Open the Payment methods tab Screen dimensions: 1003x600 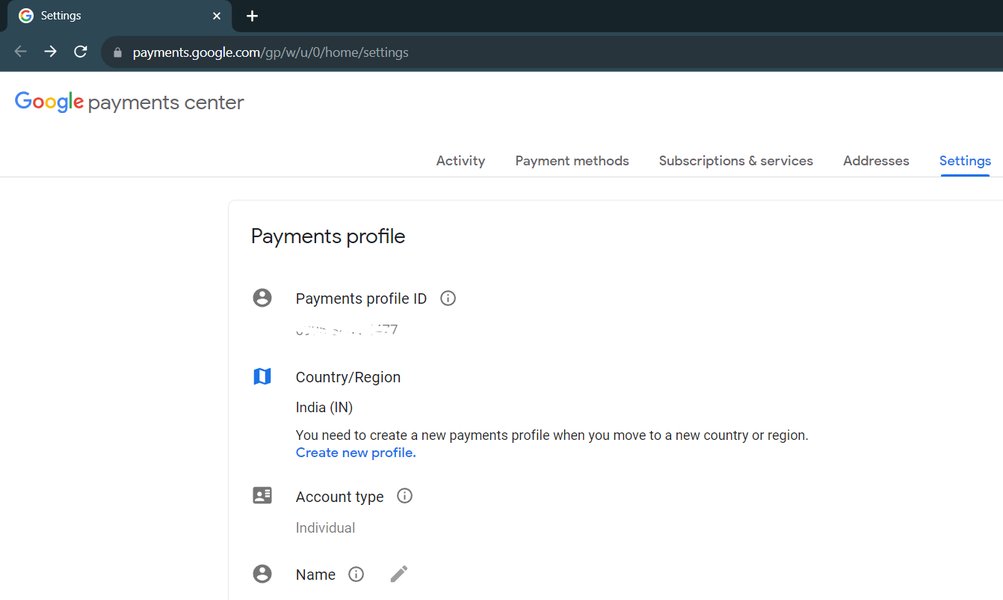click(x=572, y=161)
